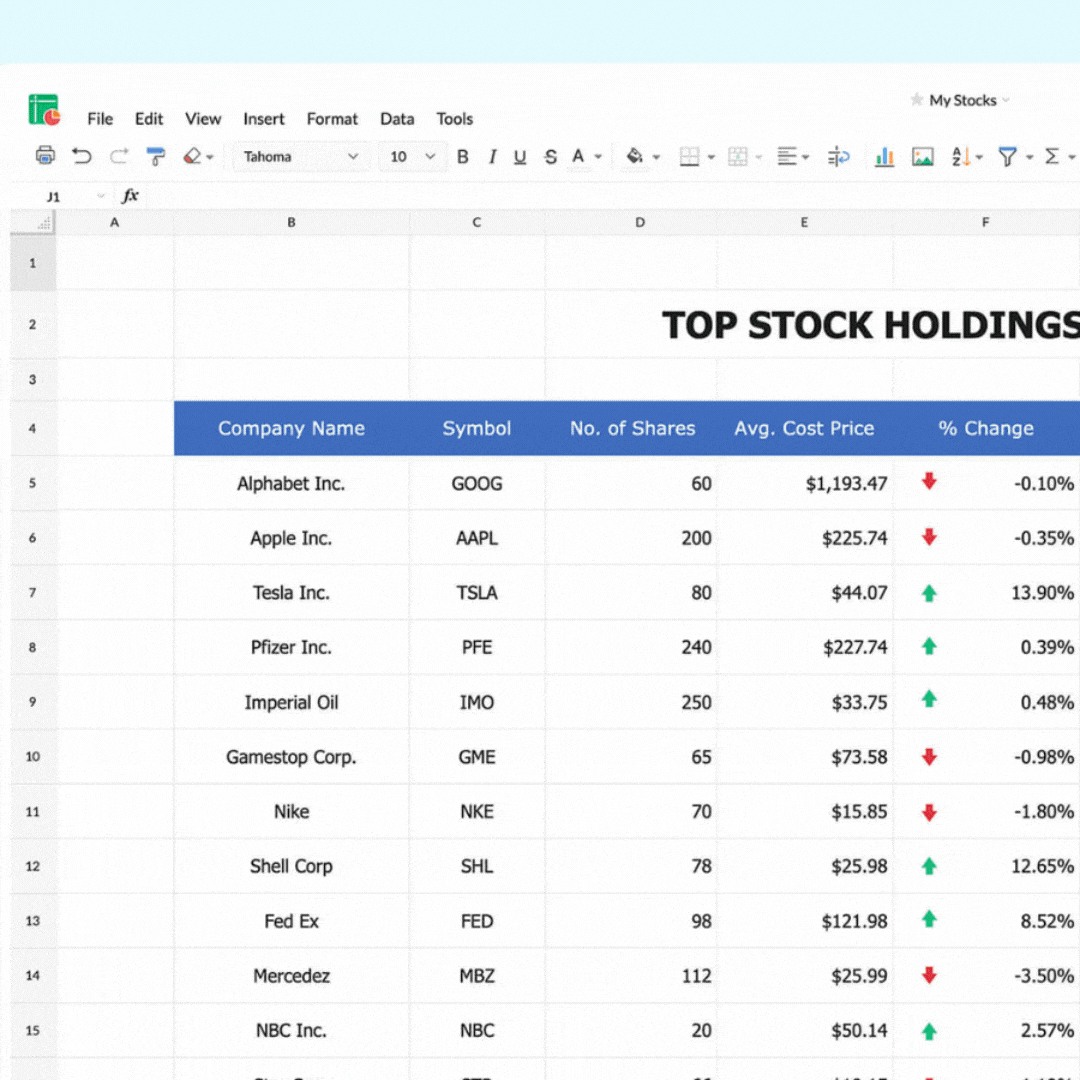Click the Zoho Sheet app logo
This screenshot has height=1080, width=1080.
(x=44, y=110)
